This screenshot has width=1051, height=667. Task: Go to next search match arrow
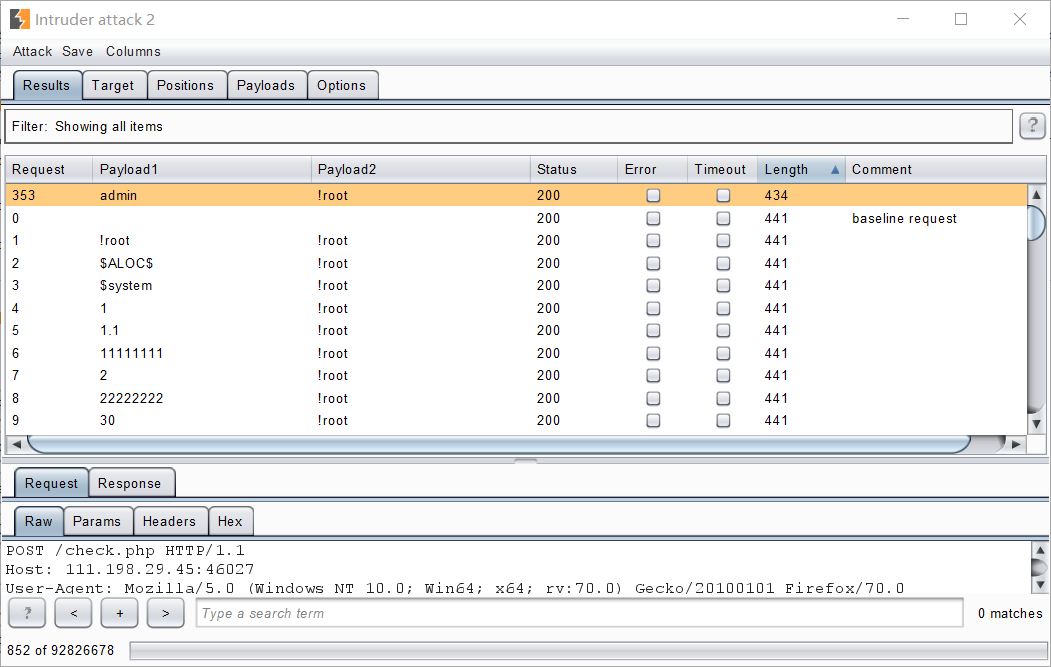166,613
